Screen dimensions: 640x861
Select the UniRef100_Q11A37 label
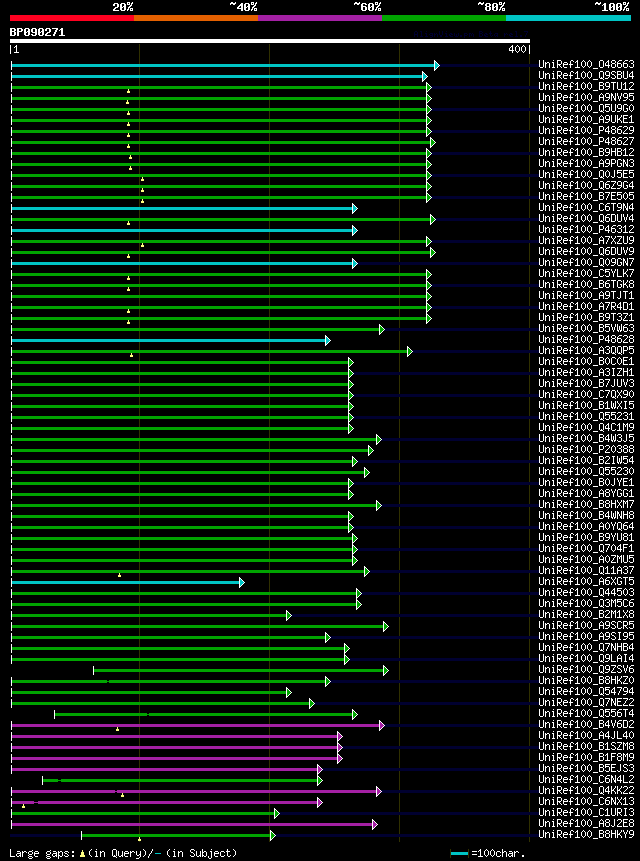tap(586, 570)
